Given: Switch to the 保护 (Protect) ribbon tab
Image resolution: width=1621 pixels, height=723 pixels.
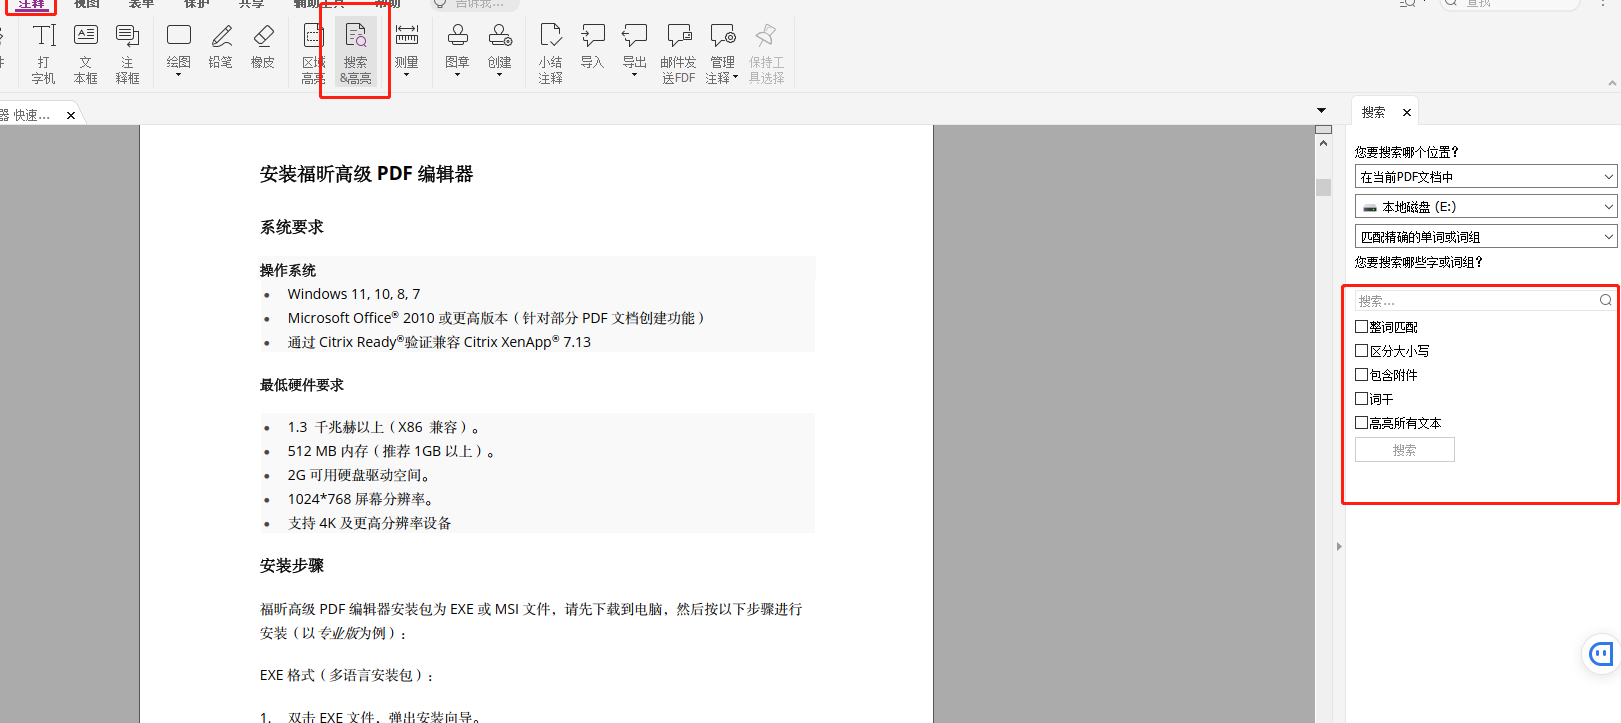Looking at the screenshot, I should click(196, 4).
